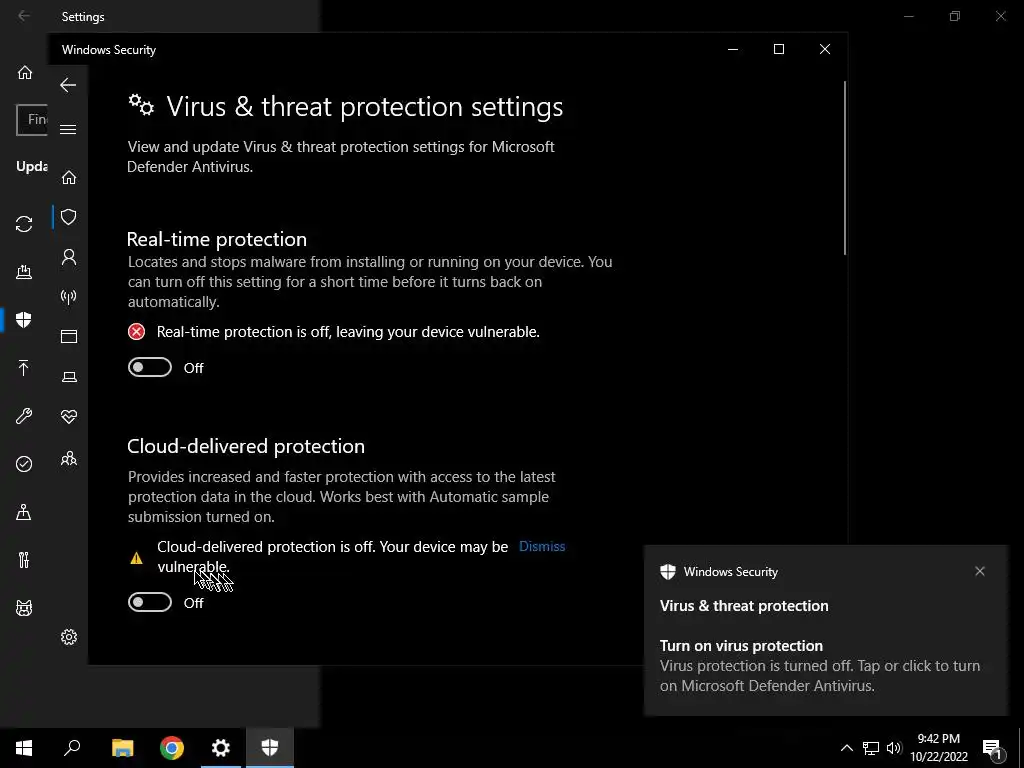
Task: Open Windows Security Home icon
Action: [x=69, y=178]
